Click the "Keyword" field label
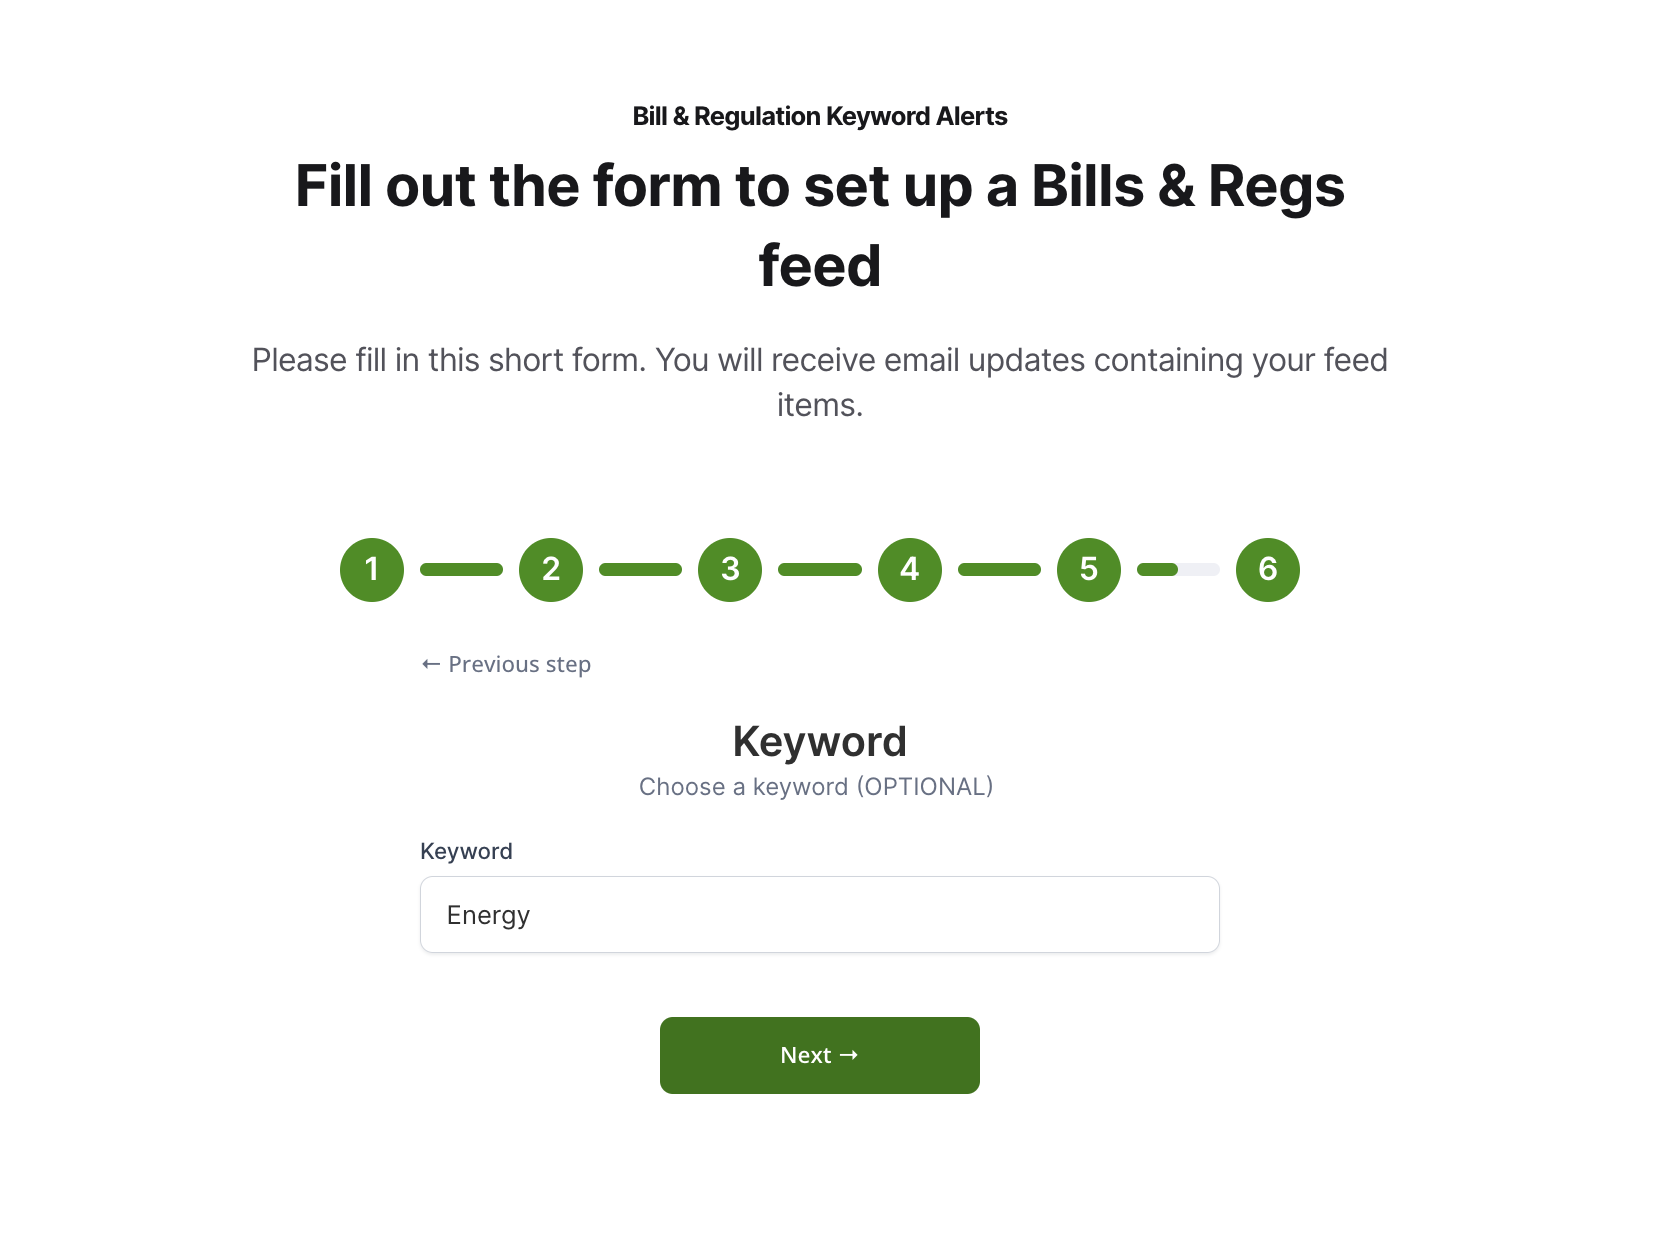 466,851
